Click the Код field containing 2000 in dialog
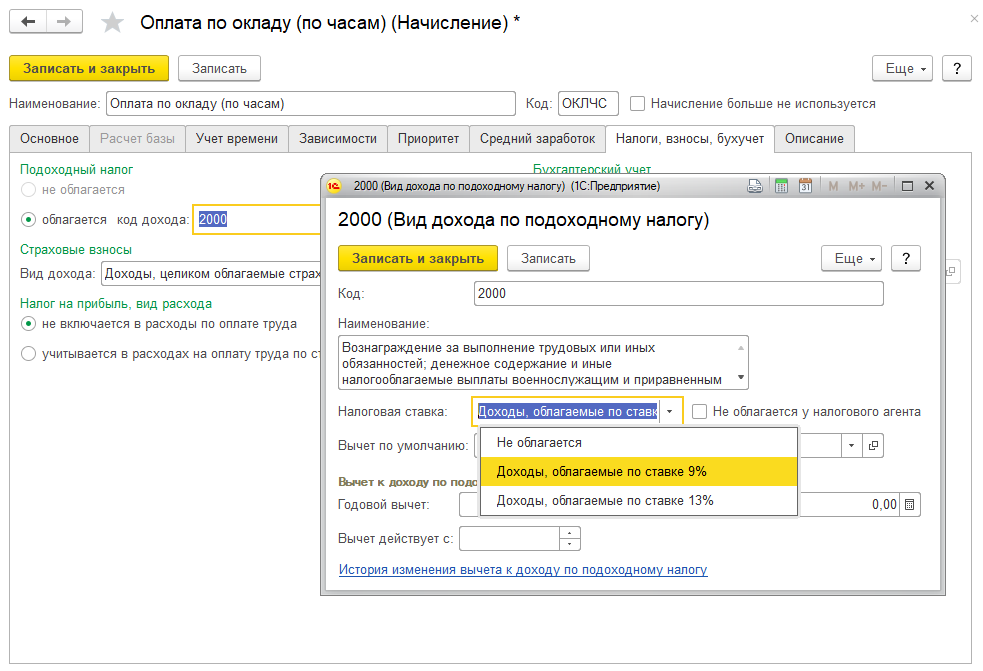 click(678, 293)
